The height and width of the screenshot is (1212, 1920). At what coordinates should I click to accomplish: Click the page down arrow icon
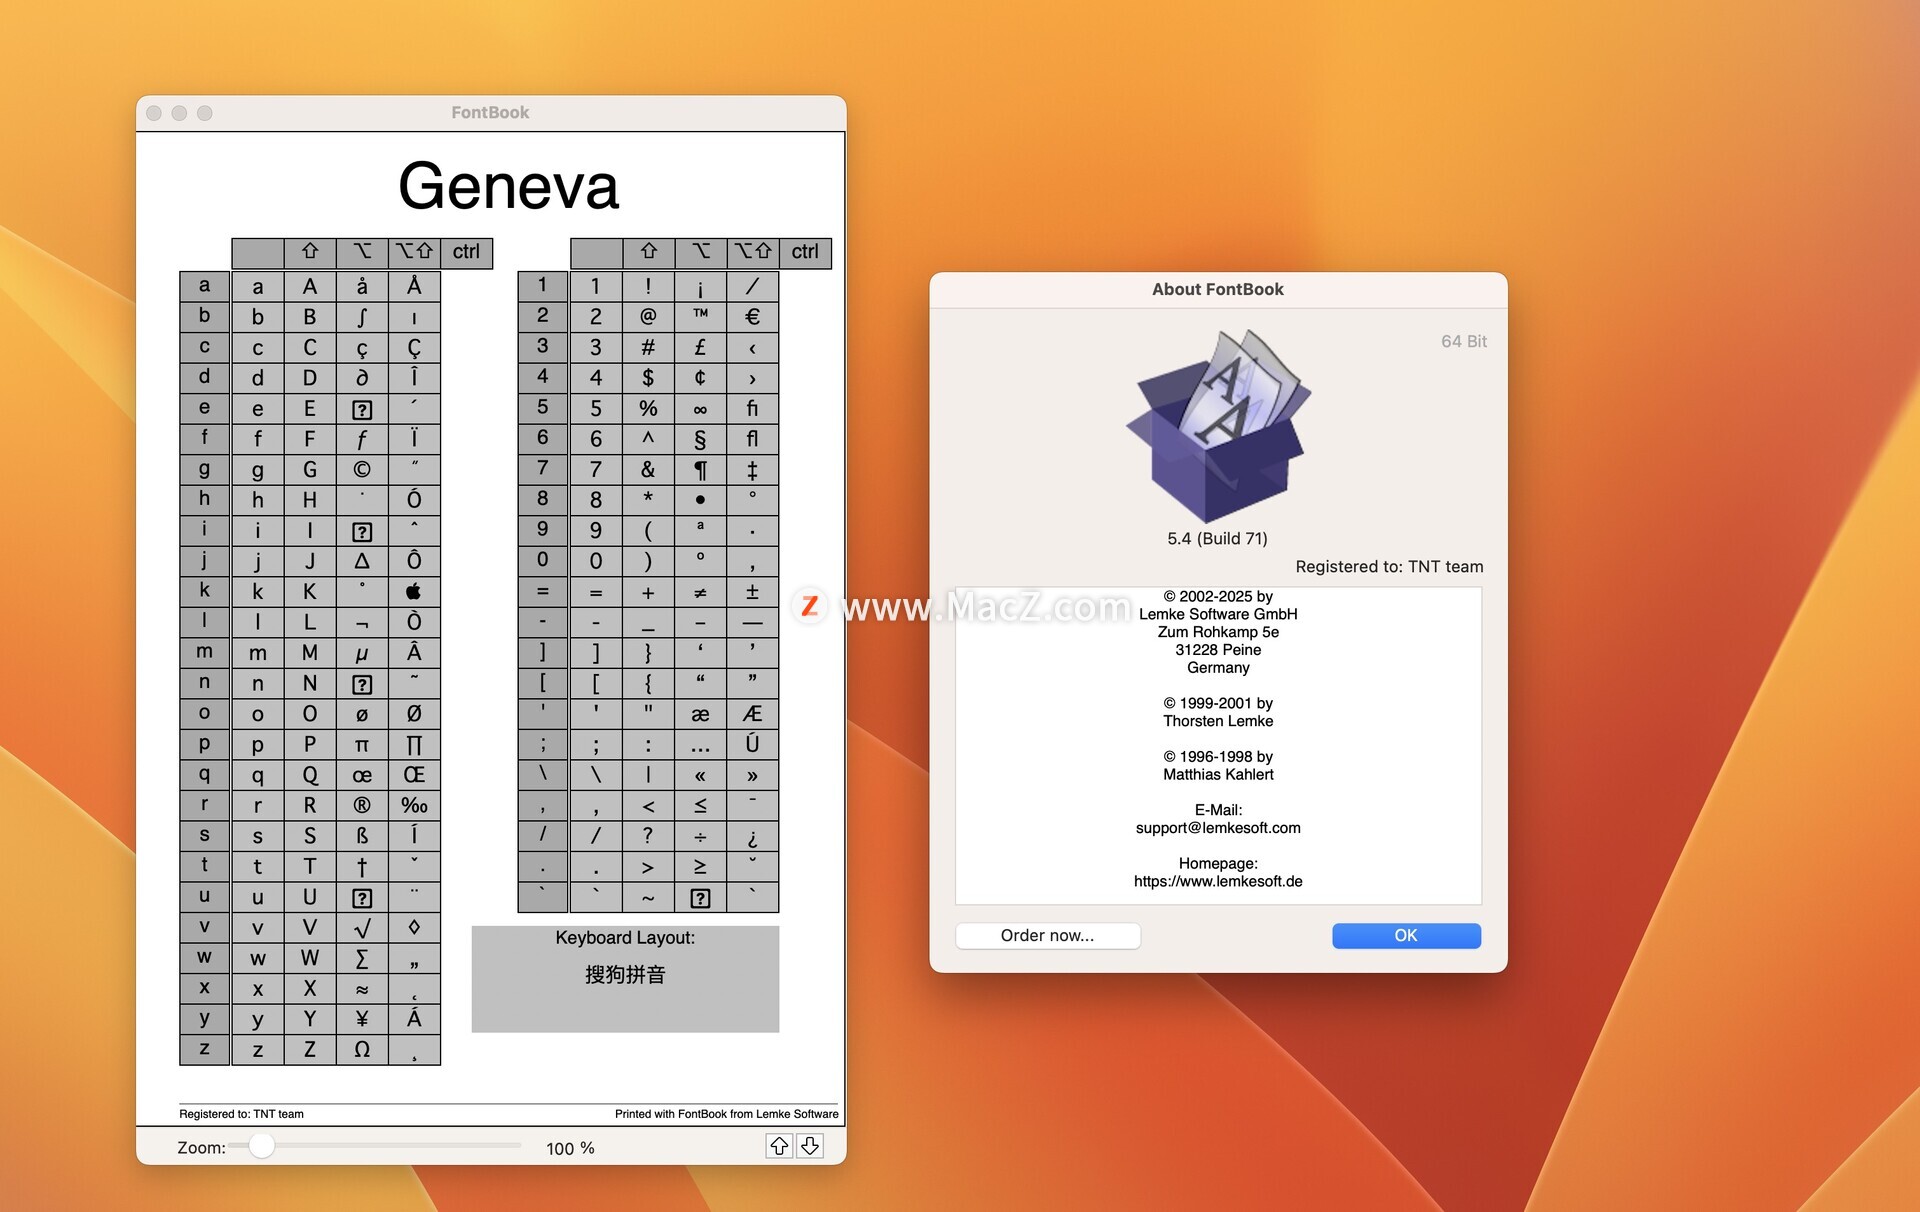pyautogui.click(x=810, y=1146)
